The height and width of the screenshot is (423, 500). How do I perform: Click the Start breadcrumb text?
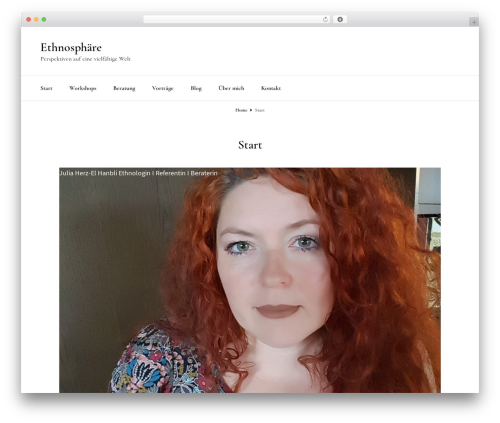point(260,110)
